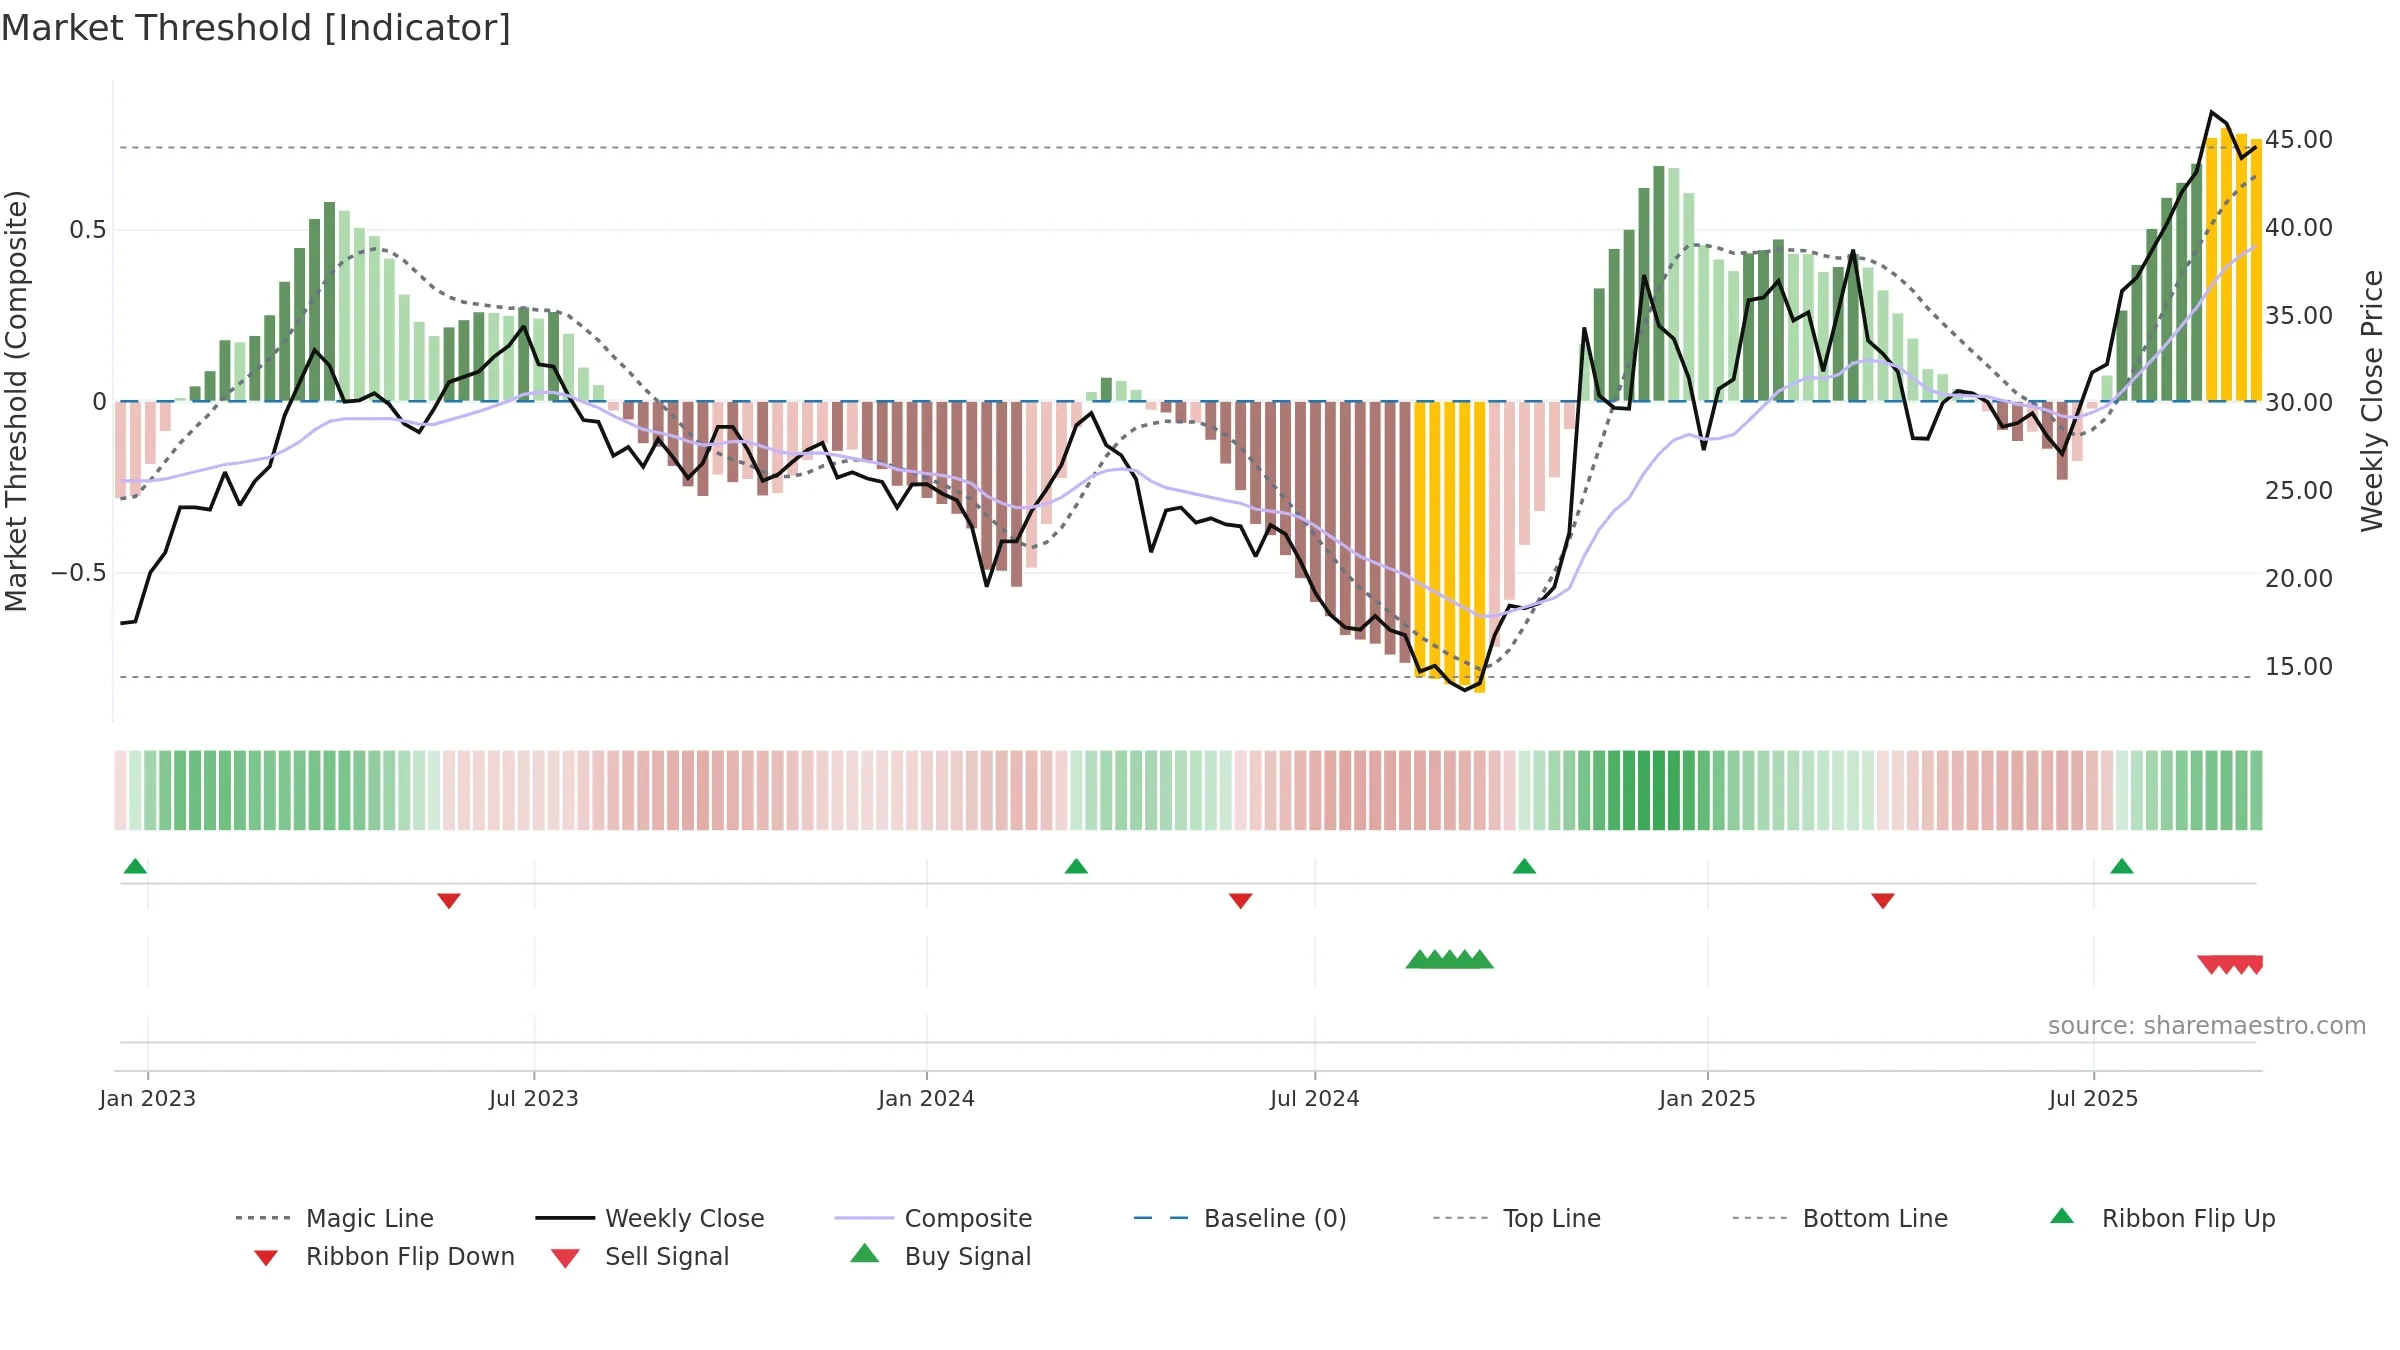Click the Market Threshold (Composite) axis title
The image size is (2400, 1350).
tap(16, 401)
